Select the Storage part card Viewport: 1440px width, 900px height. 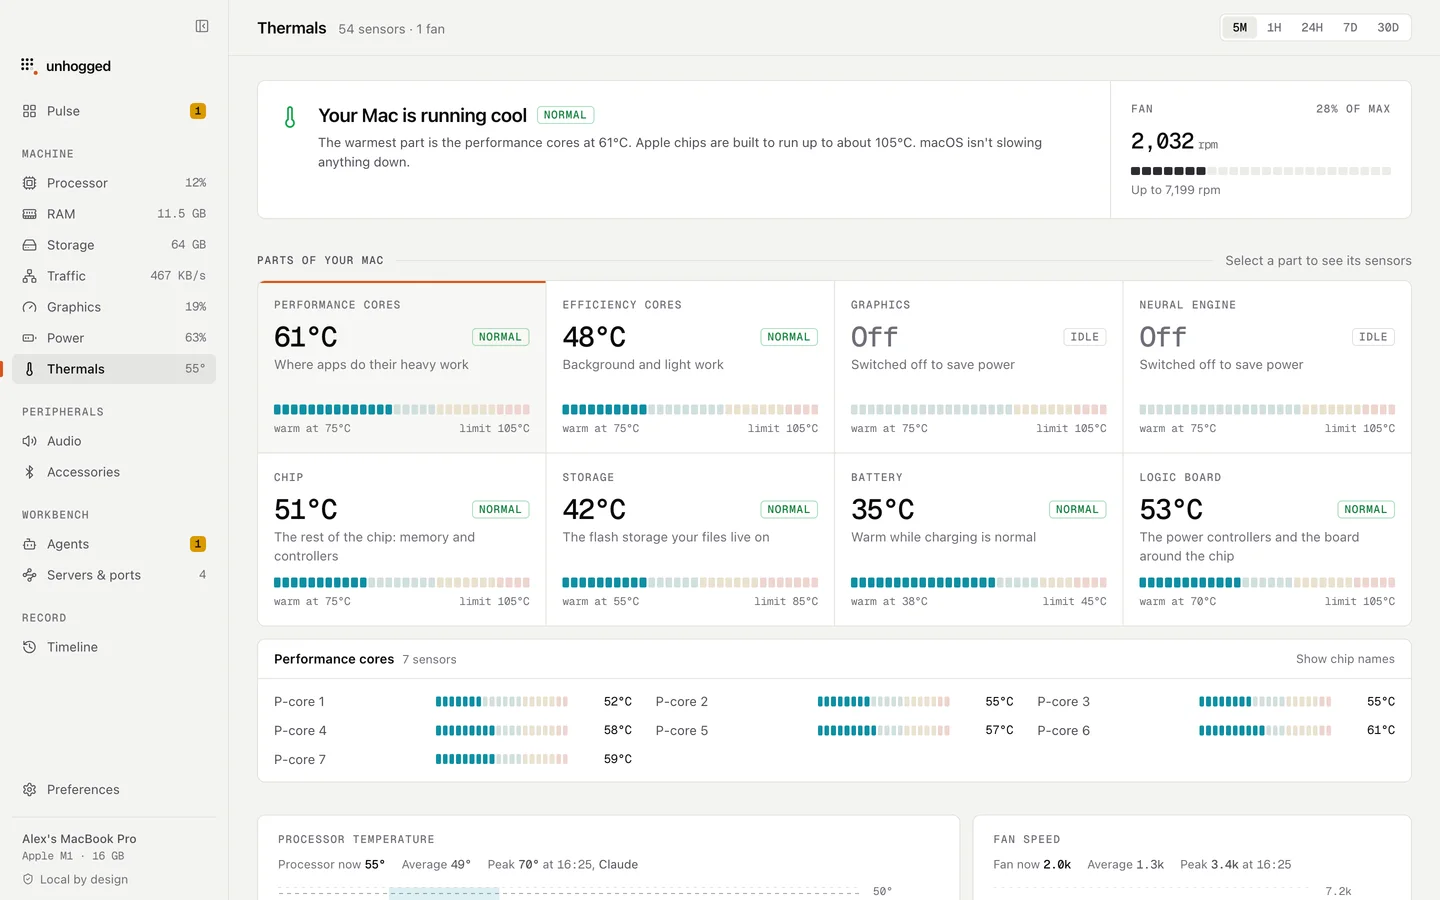tap(690, 540)
